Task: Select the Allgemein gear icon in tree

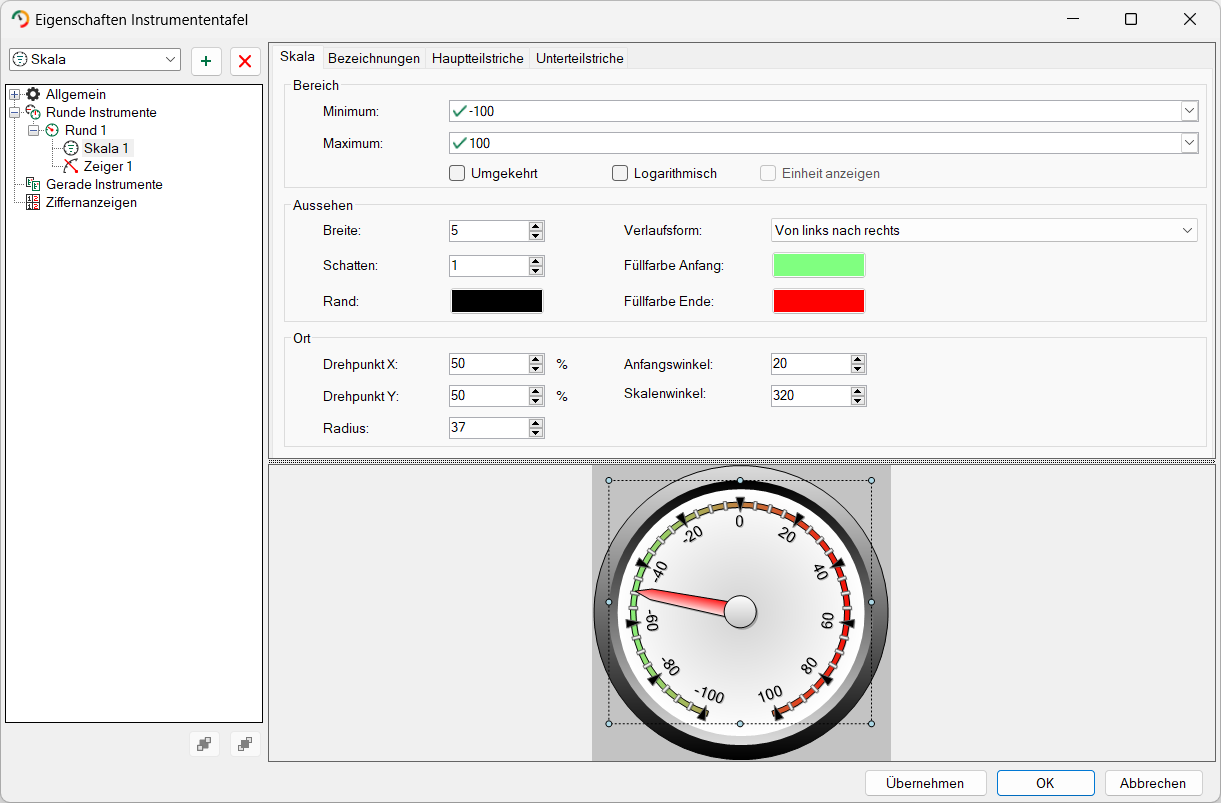Action: coord(33,95)
